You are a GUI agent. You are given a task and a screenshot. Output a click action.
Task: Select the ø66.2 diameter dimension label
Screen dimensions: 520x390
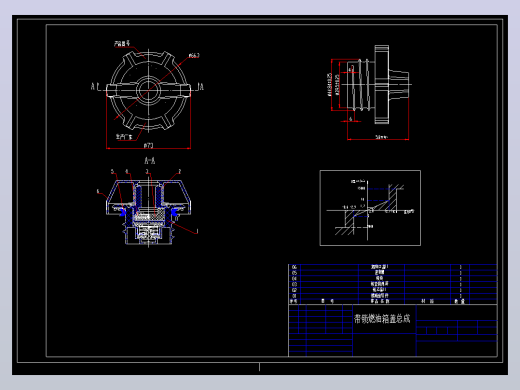194,56
